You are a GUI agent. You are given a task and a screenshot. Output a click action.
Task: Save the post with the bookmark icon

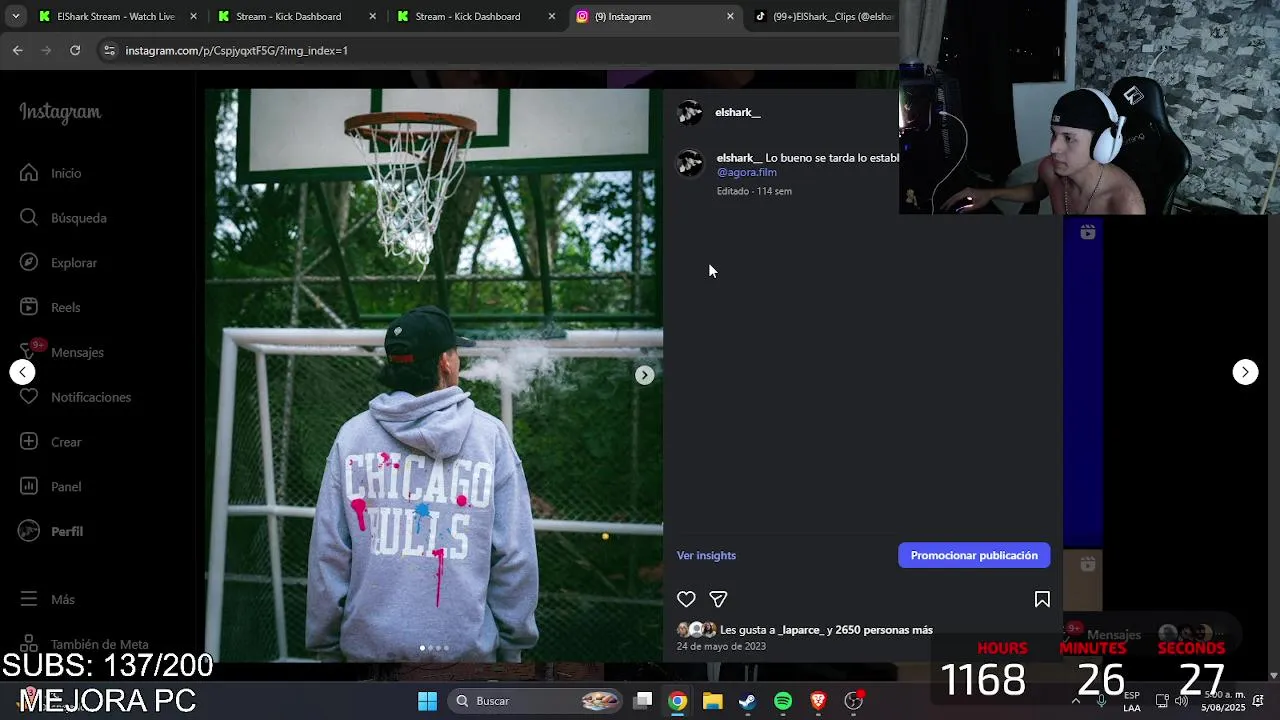[x=1042, y=599]
